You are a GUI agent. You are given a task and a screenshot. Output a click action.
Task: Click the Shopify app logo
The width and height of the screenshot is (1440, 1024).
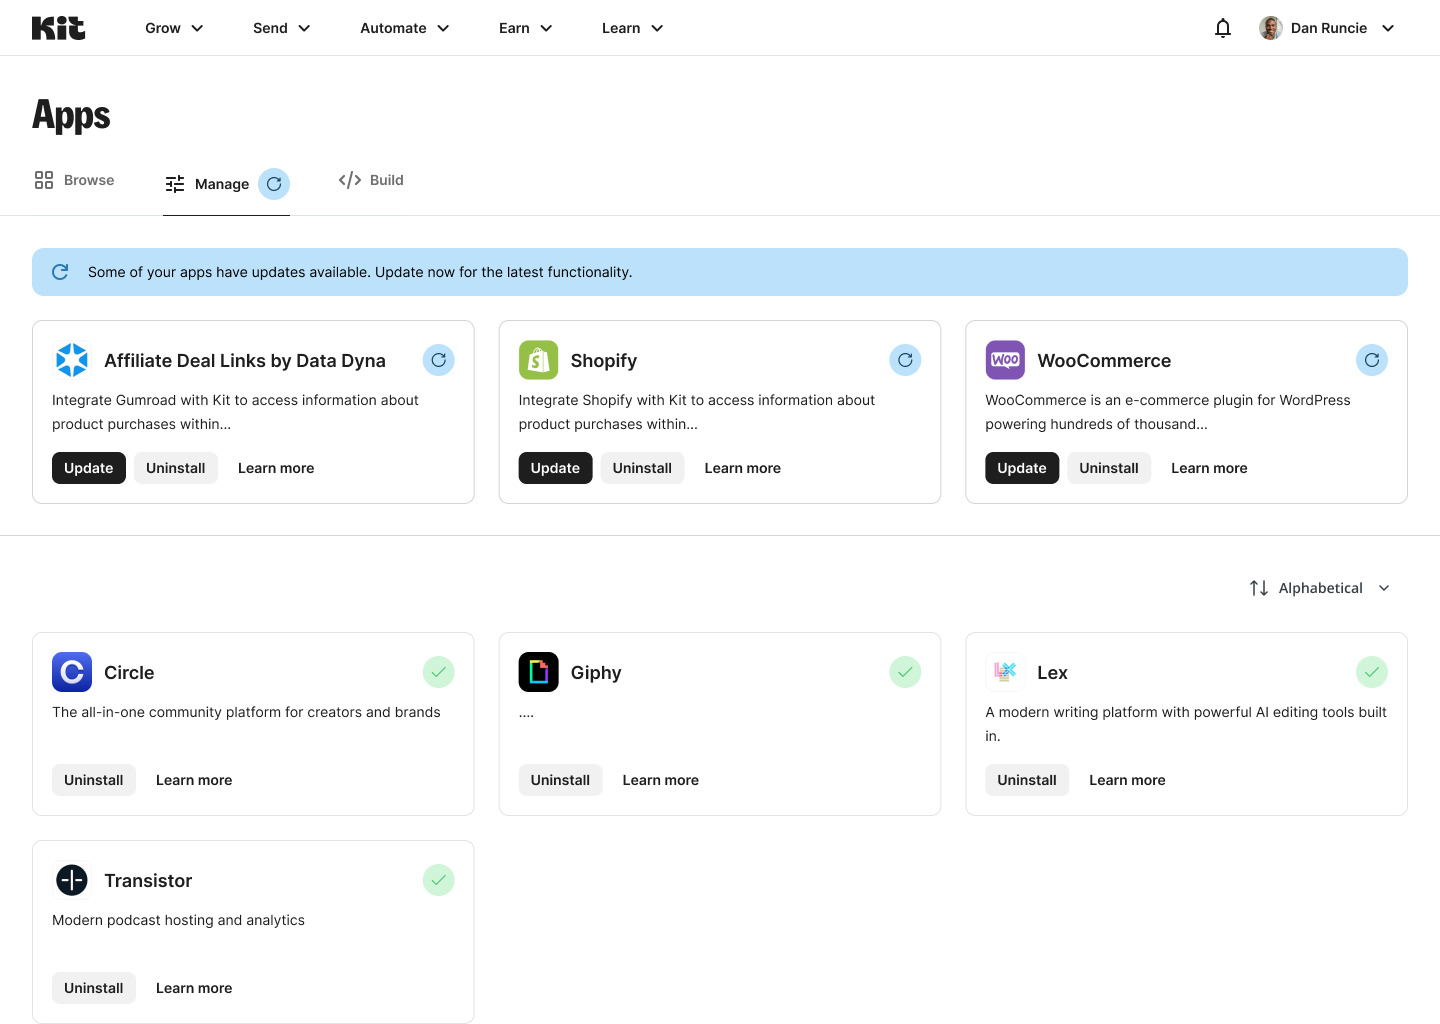538,360
